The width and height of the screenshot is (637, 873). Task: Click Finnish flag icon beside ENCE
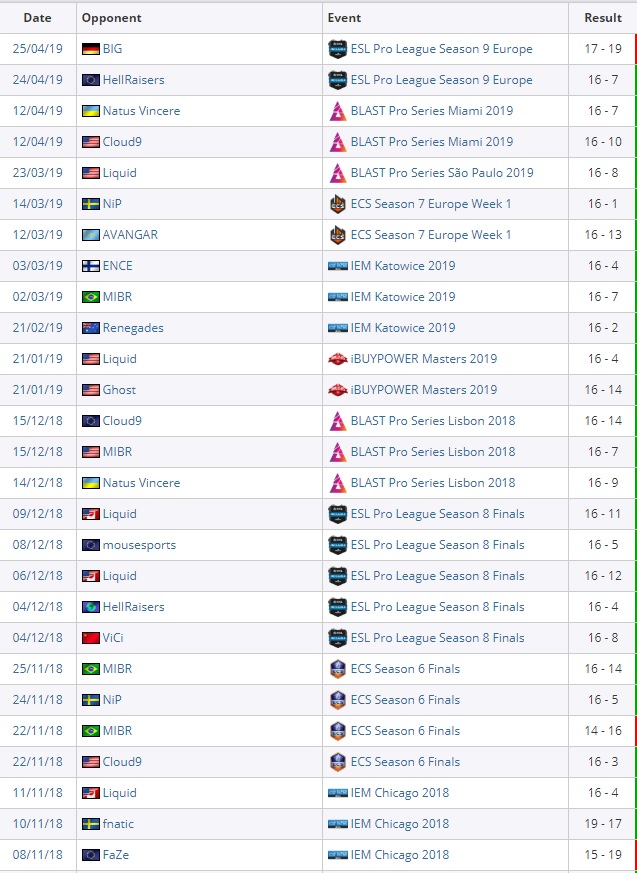click(x=91, y=266)
